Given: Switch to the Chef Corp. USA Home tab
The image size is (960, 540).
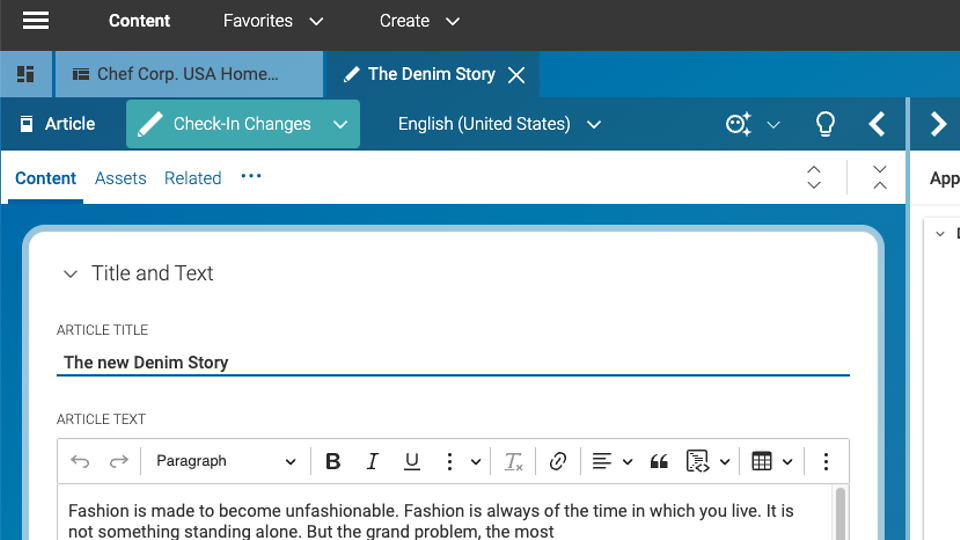Looking at the screenshot, I should coord(189,74).
